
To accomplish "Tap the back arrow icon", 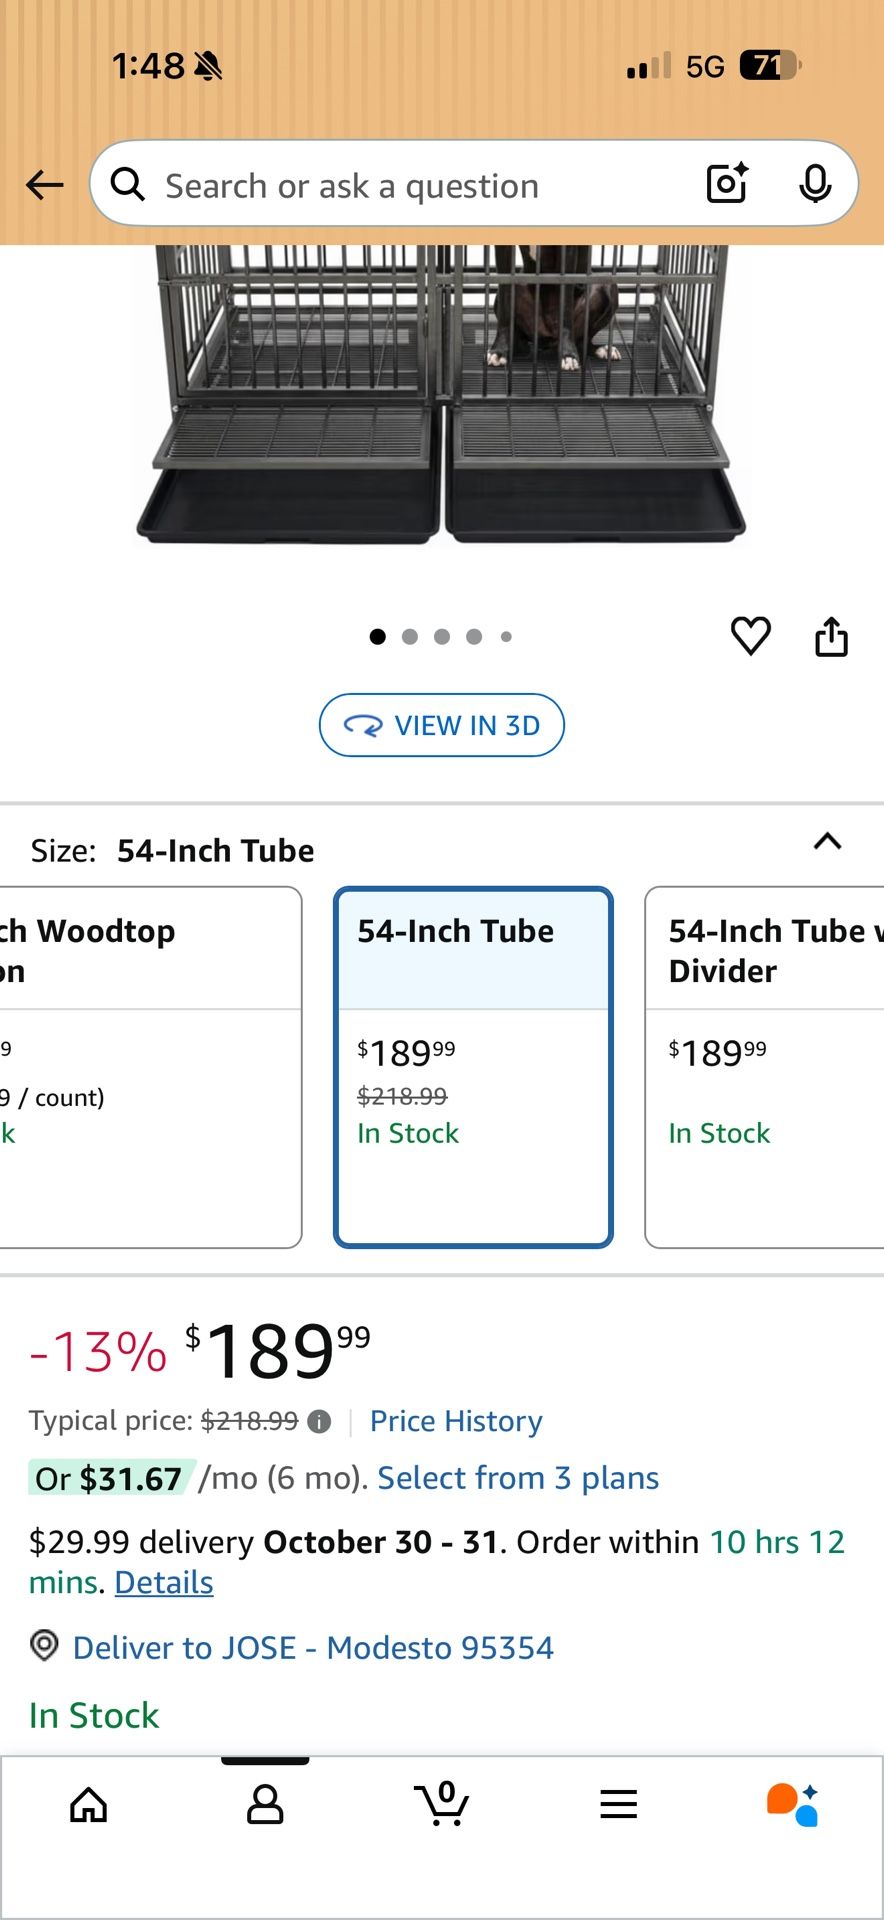I will [x=45, y=185].
